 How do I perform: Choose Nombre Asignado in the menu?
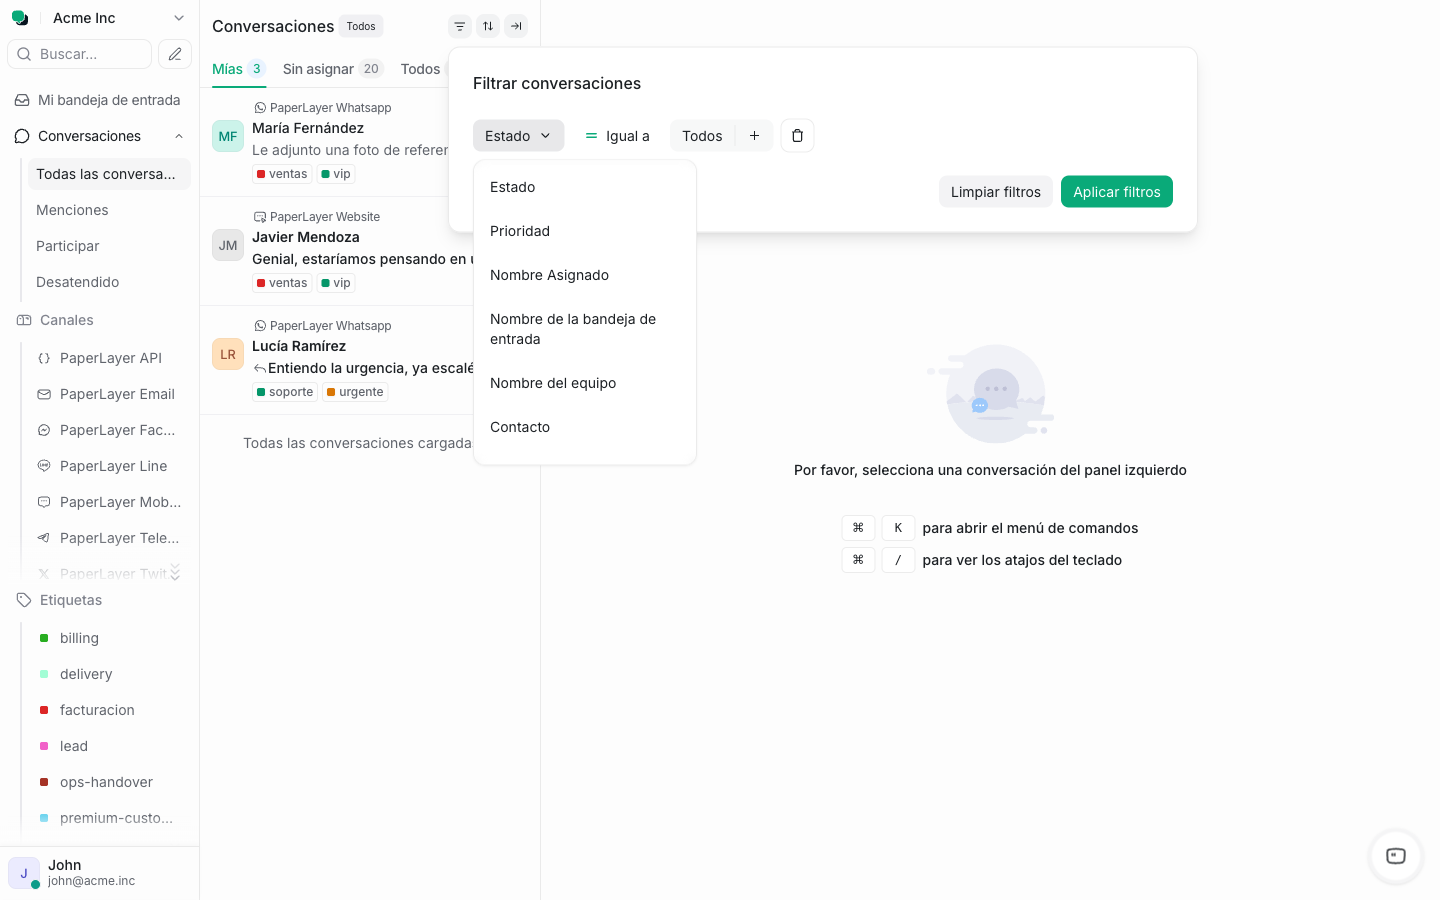(585, 275)
